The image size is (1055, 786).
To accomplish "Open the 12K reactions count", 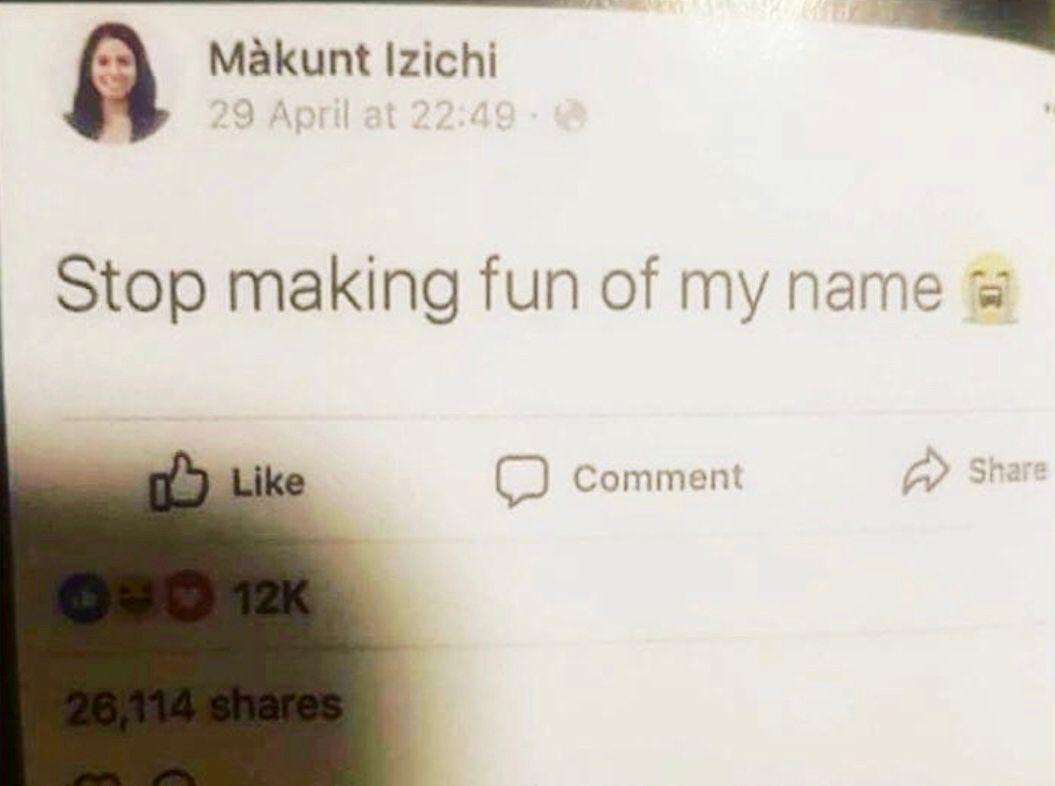I will pyautogui.click(x=271, y=598).
